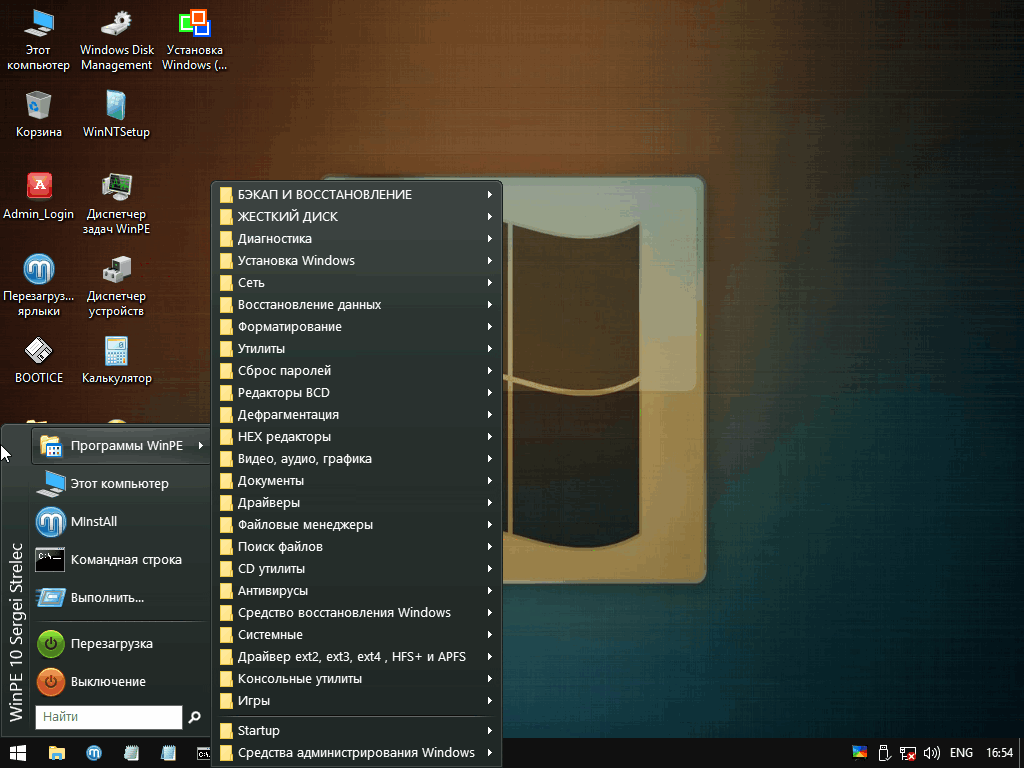Select the Дефрагментация menu entry
The width and height of the screenshot is (1024, 768).
pos(357,415)
